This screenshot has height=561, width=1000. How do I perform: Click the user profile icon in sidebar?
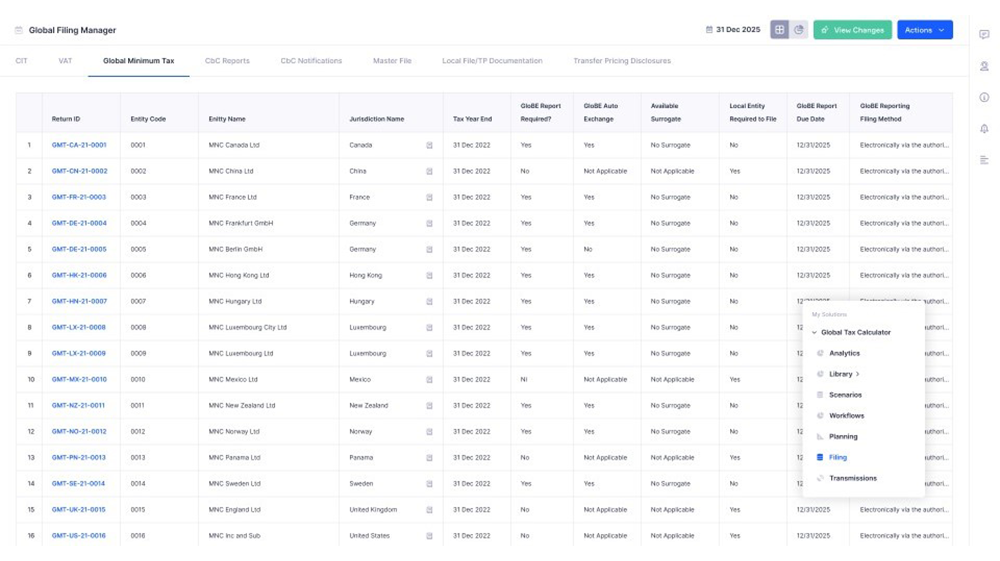point(984,67)
